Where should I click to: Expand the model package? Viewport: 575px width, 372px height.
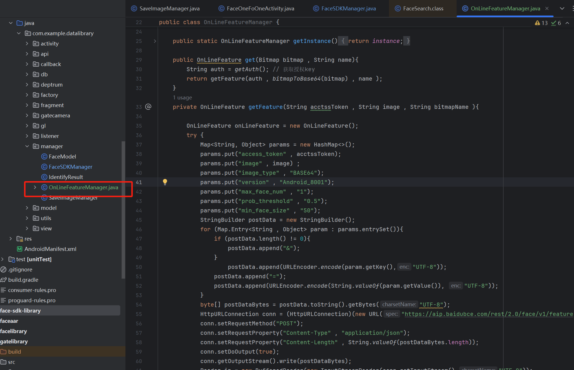(27, 208)
